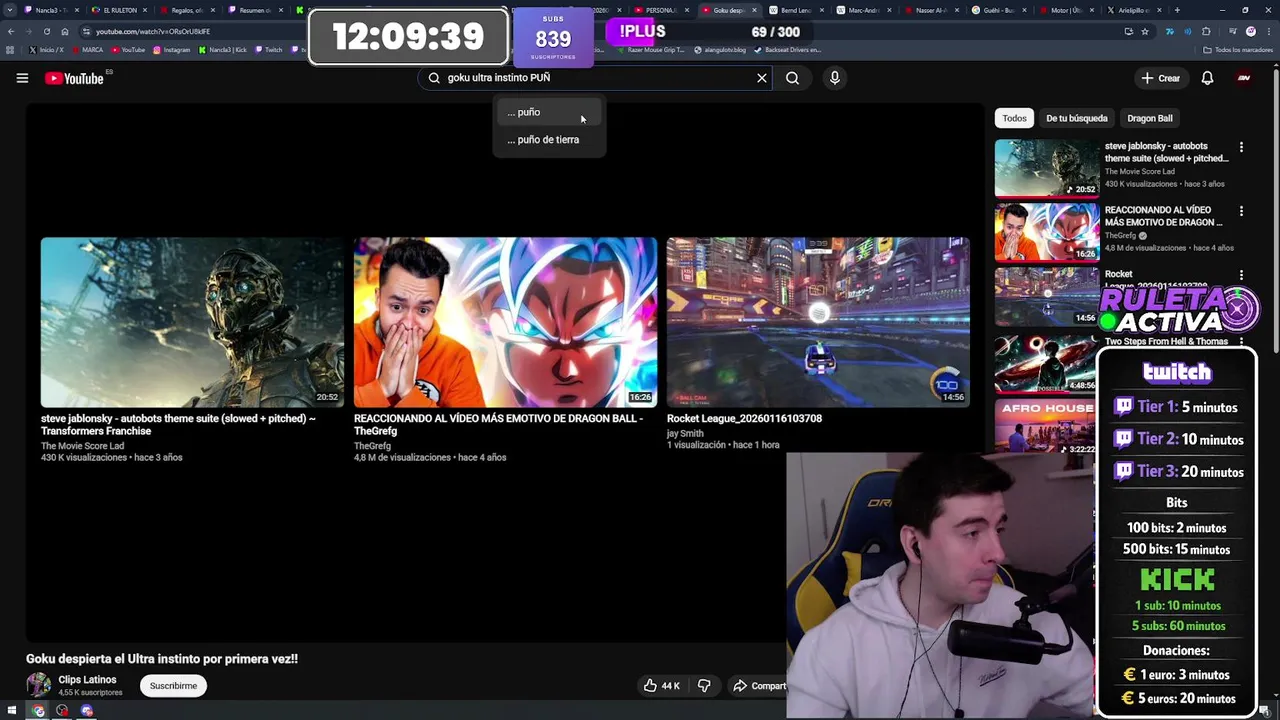Select De tu búsqueda filter chip

(x=1076, y=118)
